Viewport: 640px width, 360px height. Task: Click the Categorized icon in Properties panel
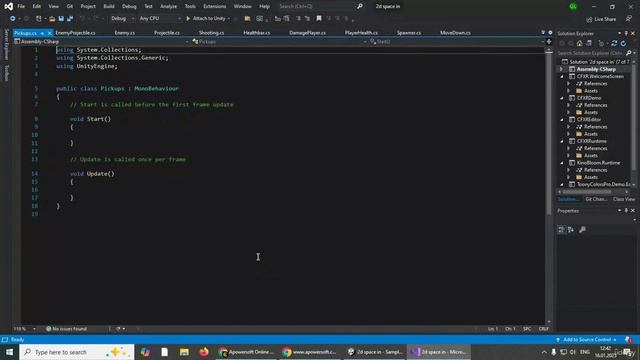click(x=562, y=229)
